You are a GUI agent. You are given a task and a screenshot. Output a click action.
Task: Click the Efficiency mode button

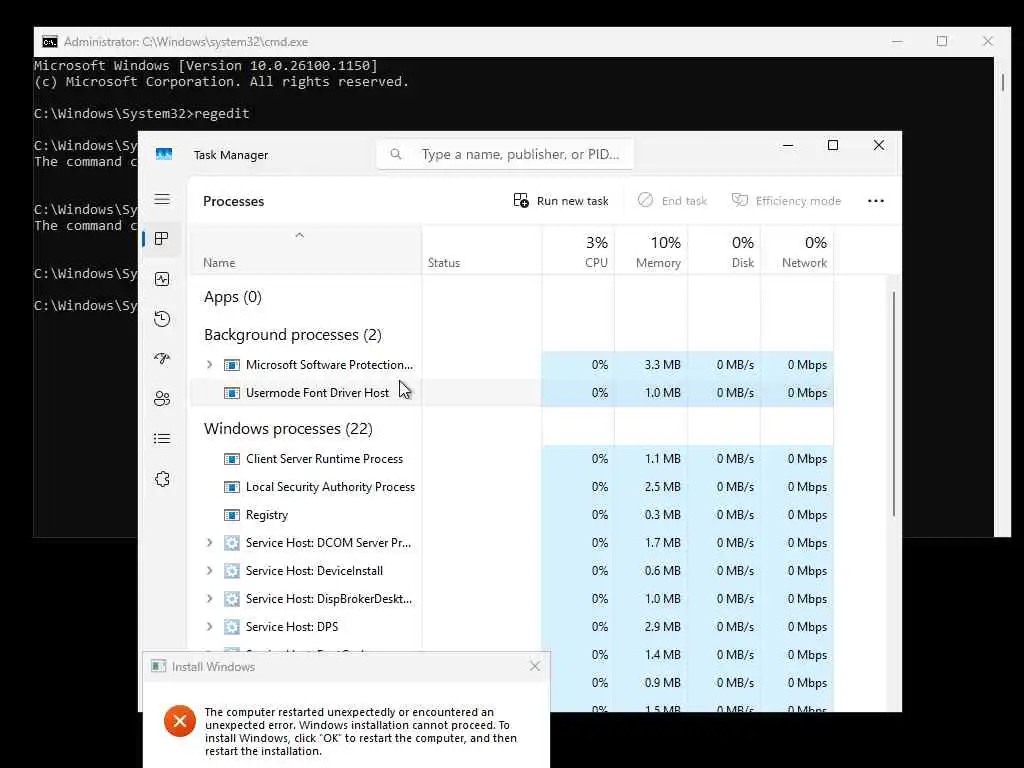point(786,201)
